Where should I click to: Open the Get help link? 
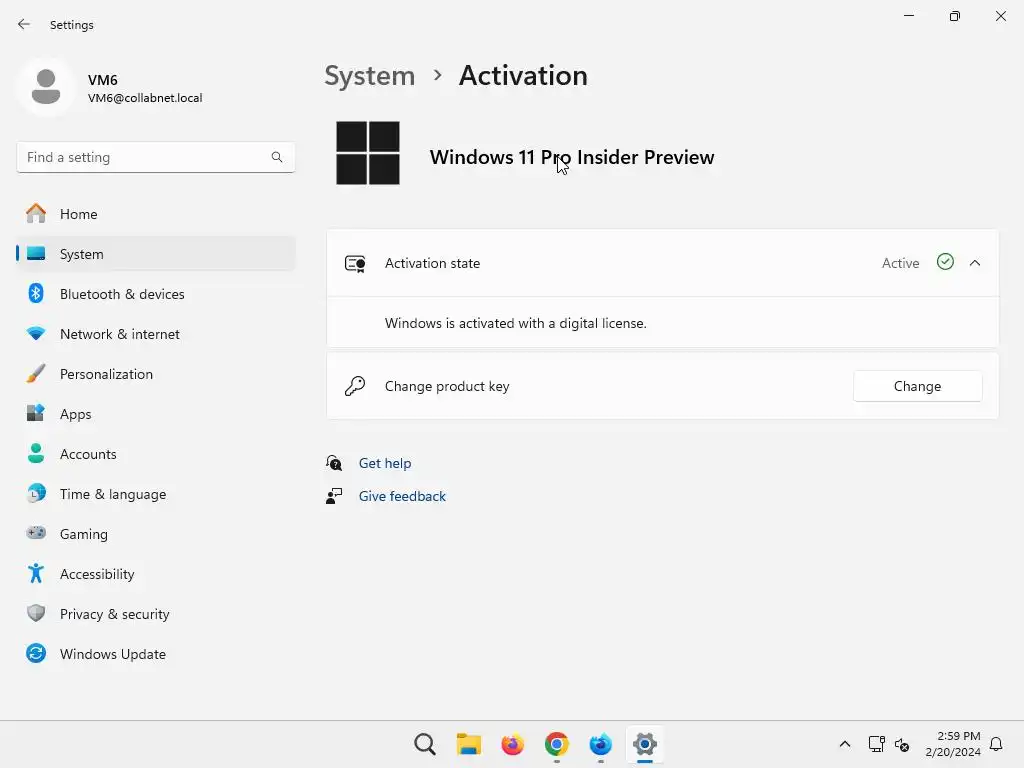(x=385, y=463)
